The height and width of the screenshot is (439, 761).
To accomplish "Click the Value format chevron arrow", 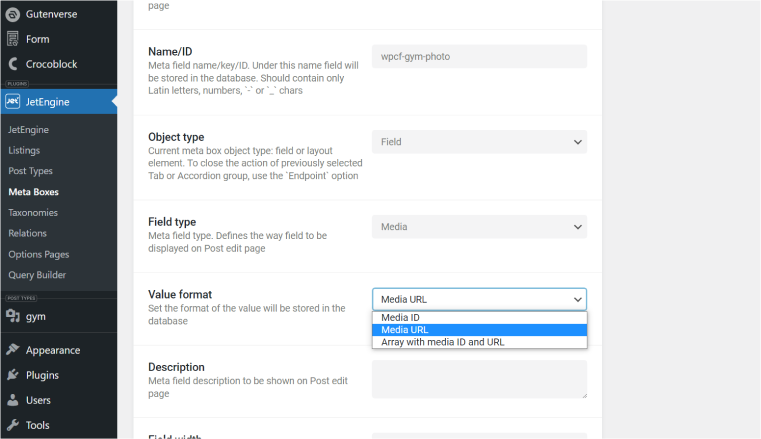I will (x=578, y=300).
